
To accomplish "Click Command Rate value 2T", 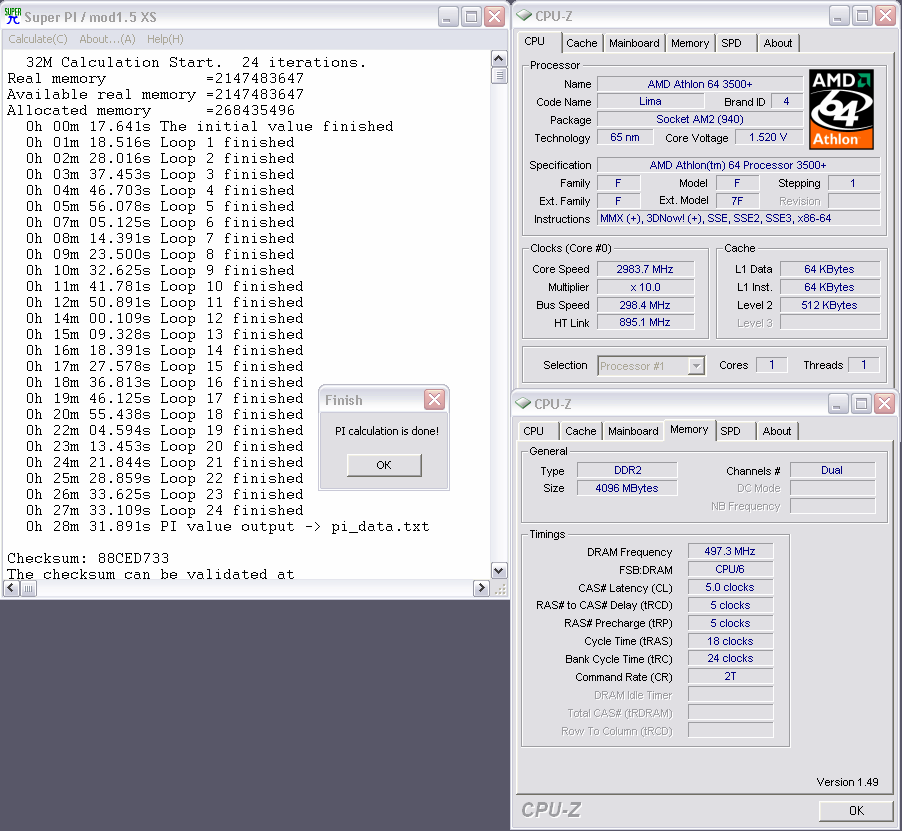I will coord(730,676).
